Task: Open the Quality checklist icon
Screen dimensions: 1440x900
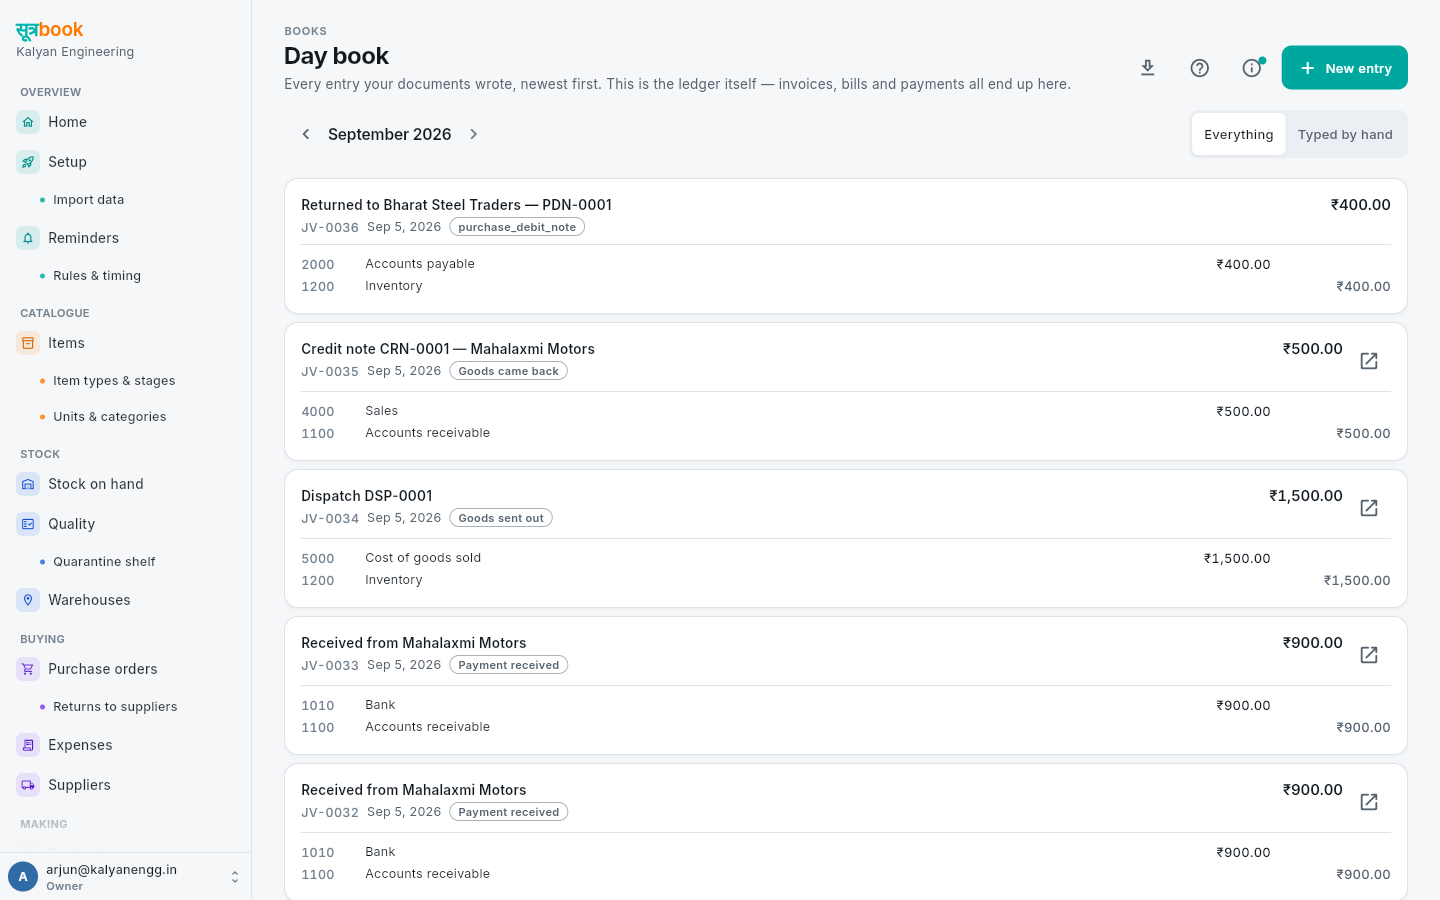Action: pyautogui.click(x=28, y=524)
